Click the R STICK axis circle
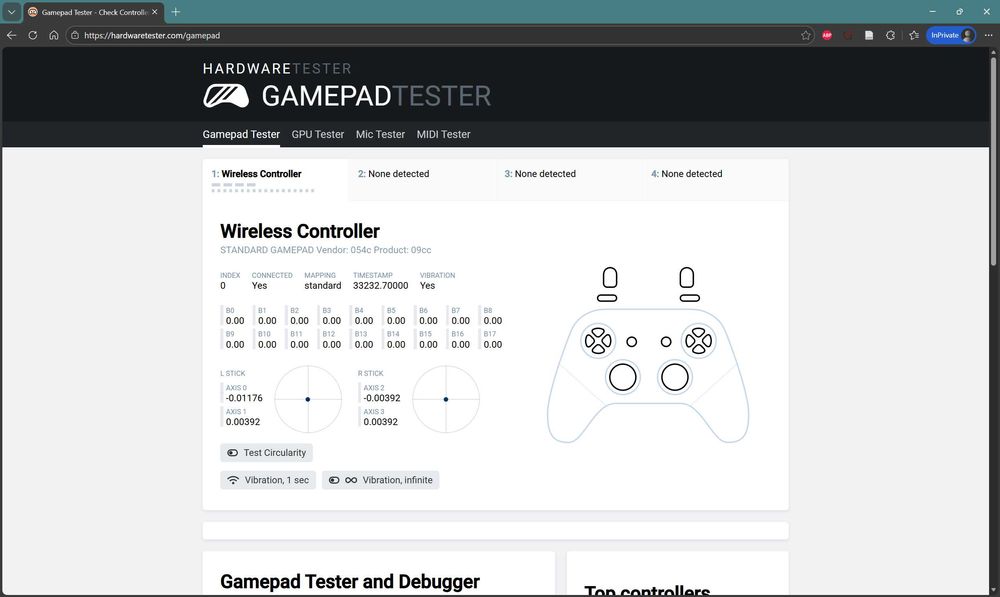 tap(446, 399)
